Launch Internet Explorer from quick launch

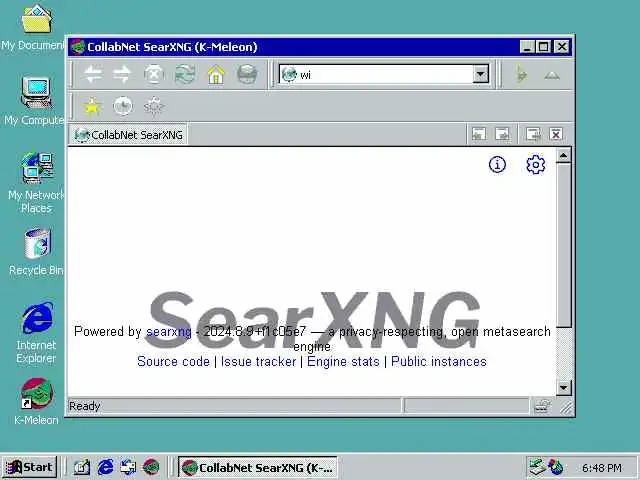(105, 467)
